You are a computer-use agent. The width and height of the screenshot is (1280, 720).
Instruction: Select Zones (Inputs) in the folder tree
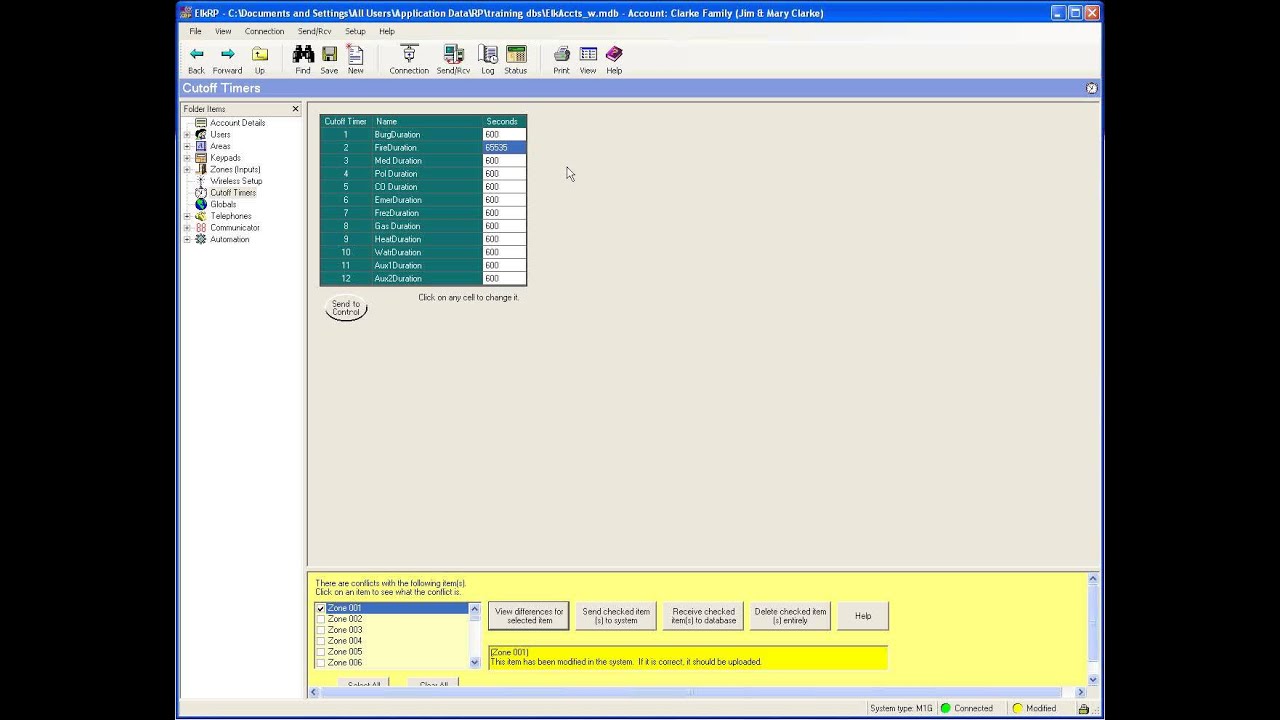pyautogui.click(x=235, y=169)
